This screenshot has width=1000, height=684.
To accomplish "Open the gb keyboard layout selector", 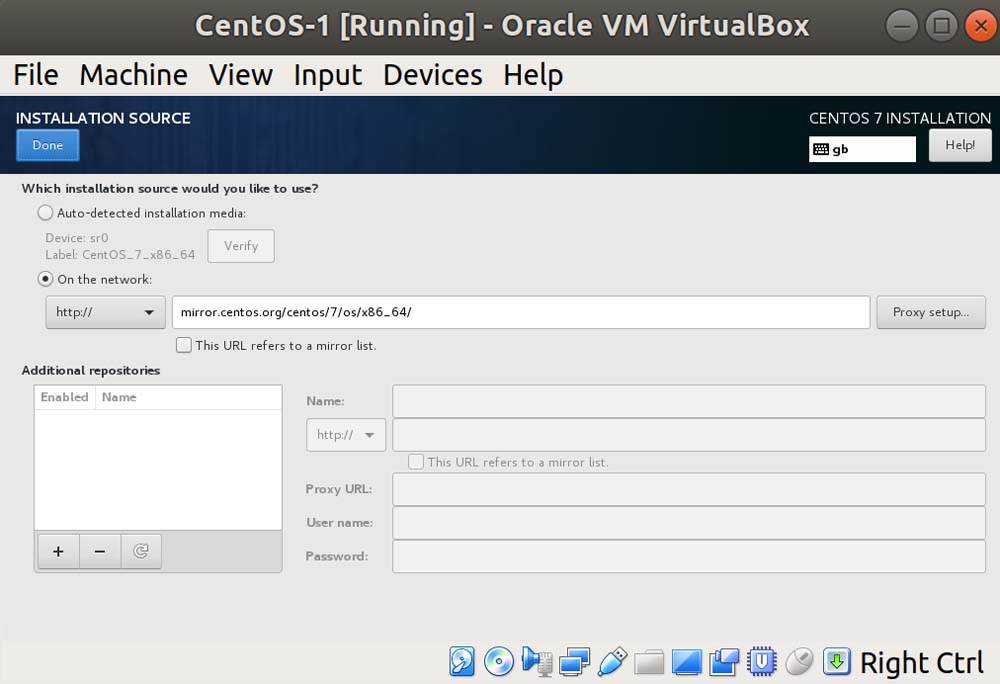I will click(862, 149).
